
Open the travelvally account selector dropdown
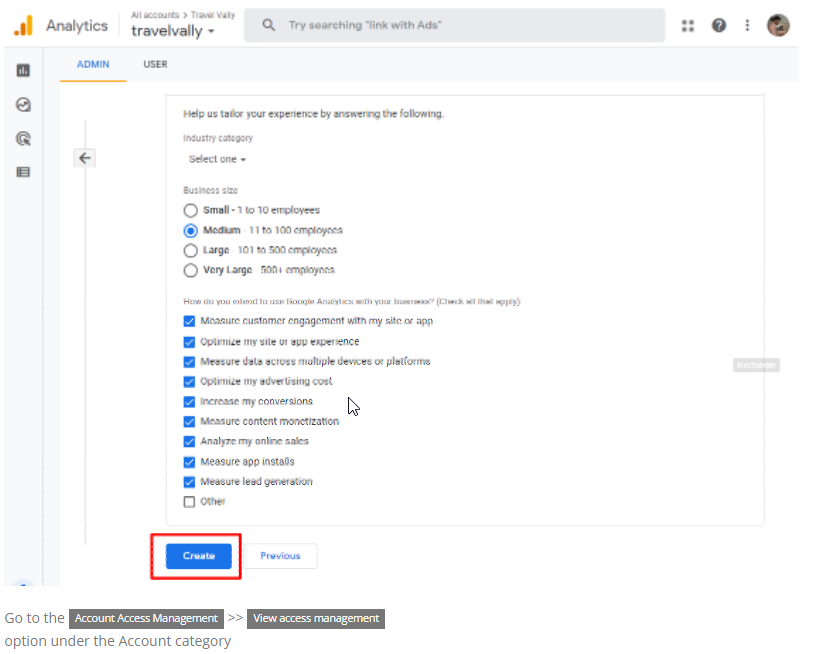tap(173, 31)
